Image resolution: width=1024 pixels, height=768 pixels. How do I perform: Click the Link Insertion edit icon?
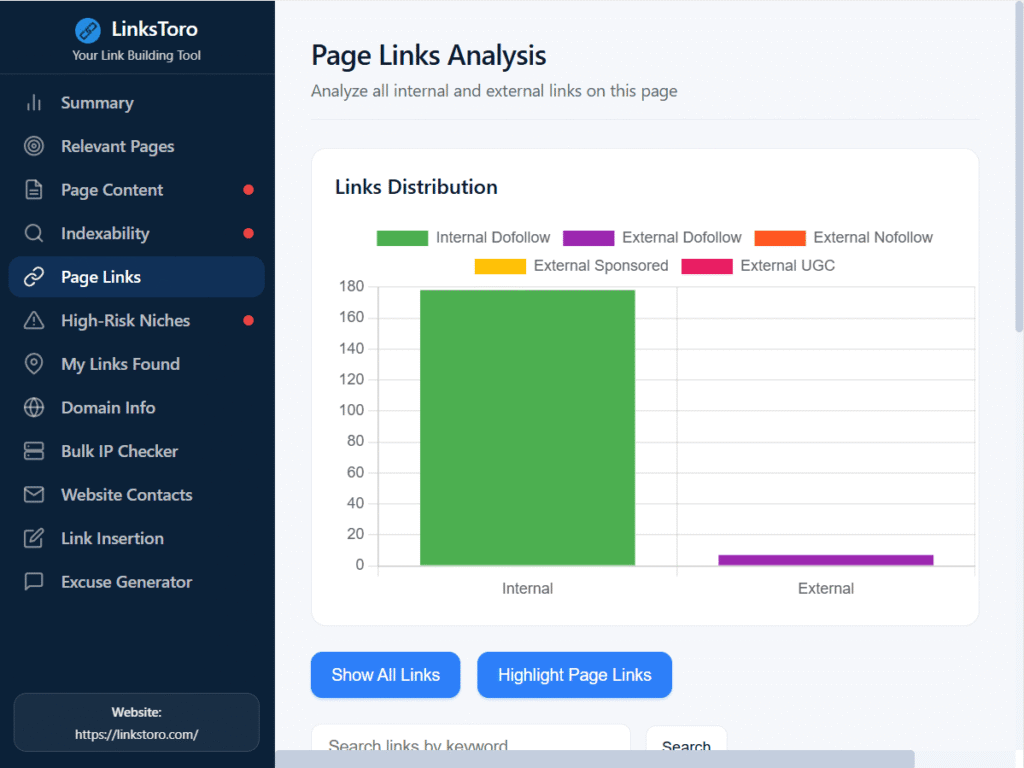click(34, 538)
